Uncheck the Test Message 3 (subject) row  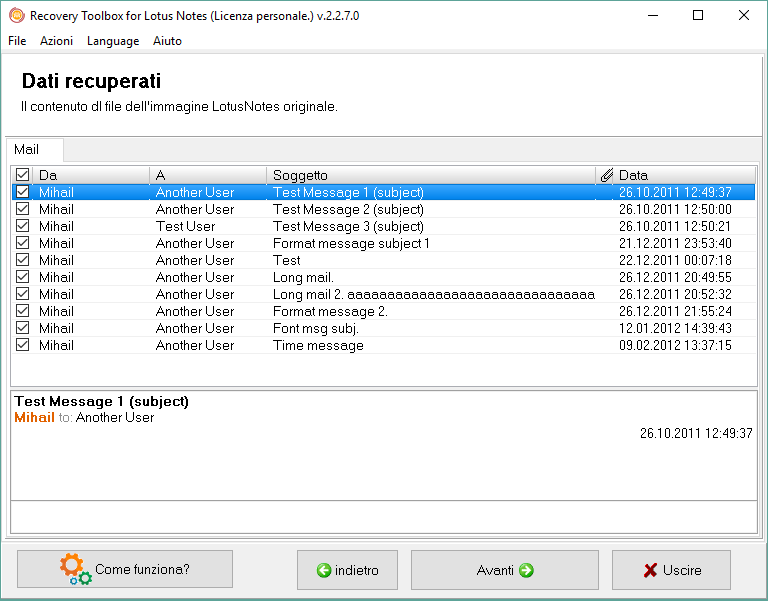point(23,226)
